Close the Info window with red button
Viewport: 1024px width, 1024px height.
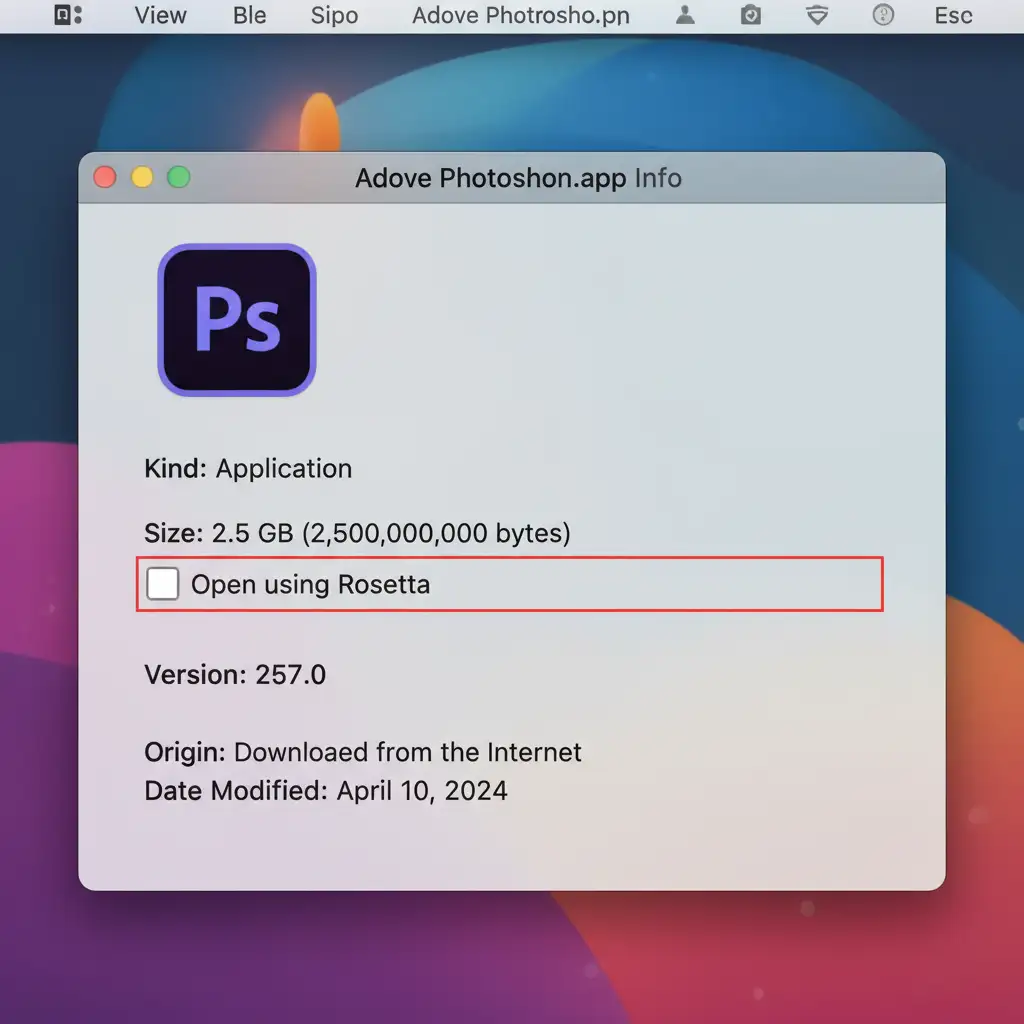pos(105,178)
